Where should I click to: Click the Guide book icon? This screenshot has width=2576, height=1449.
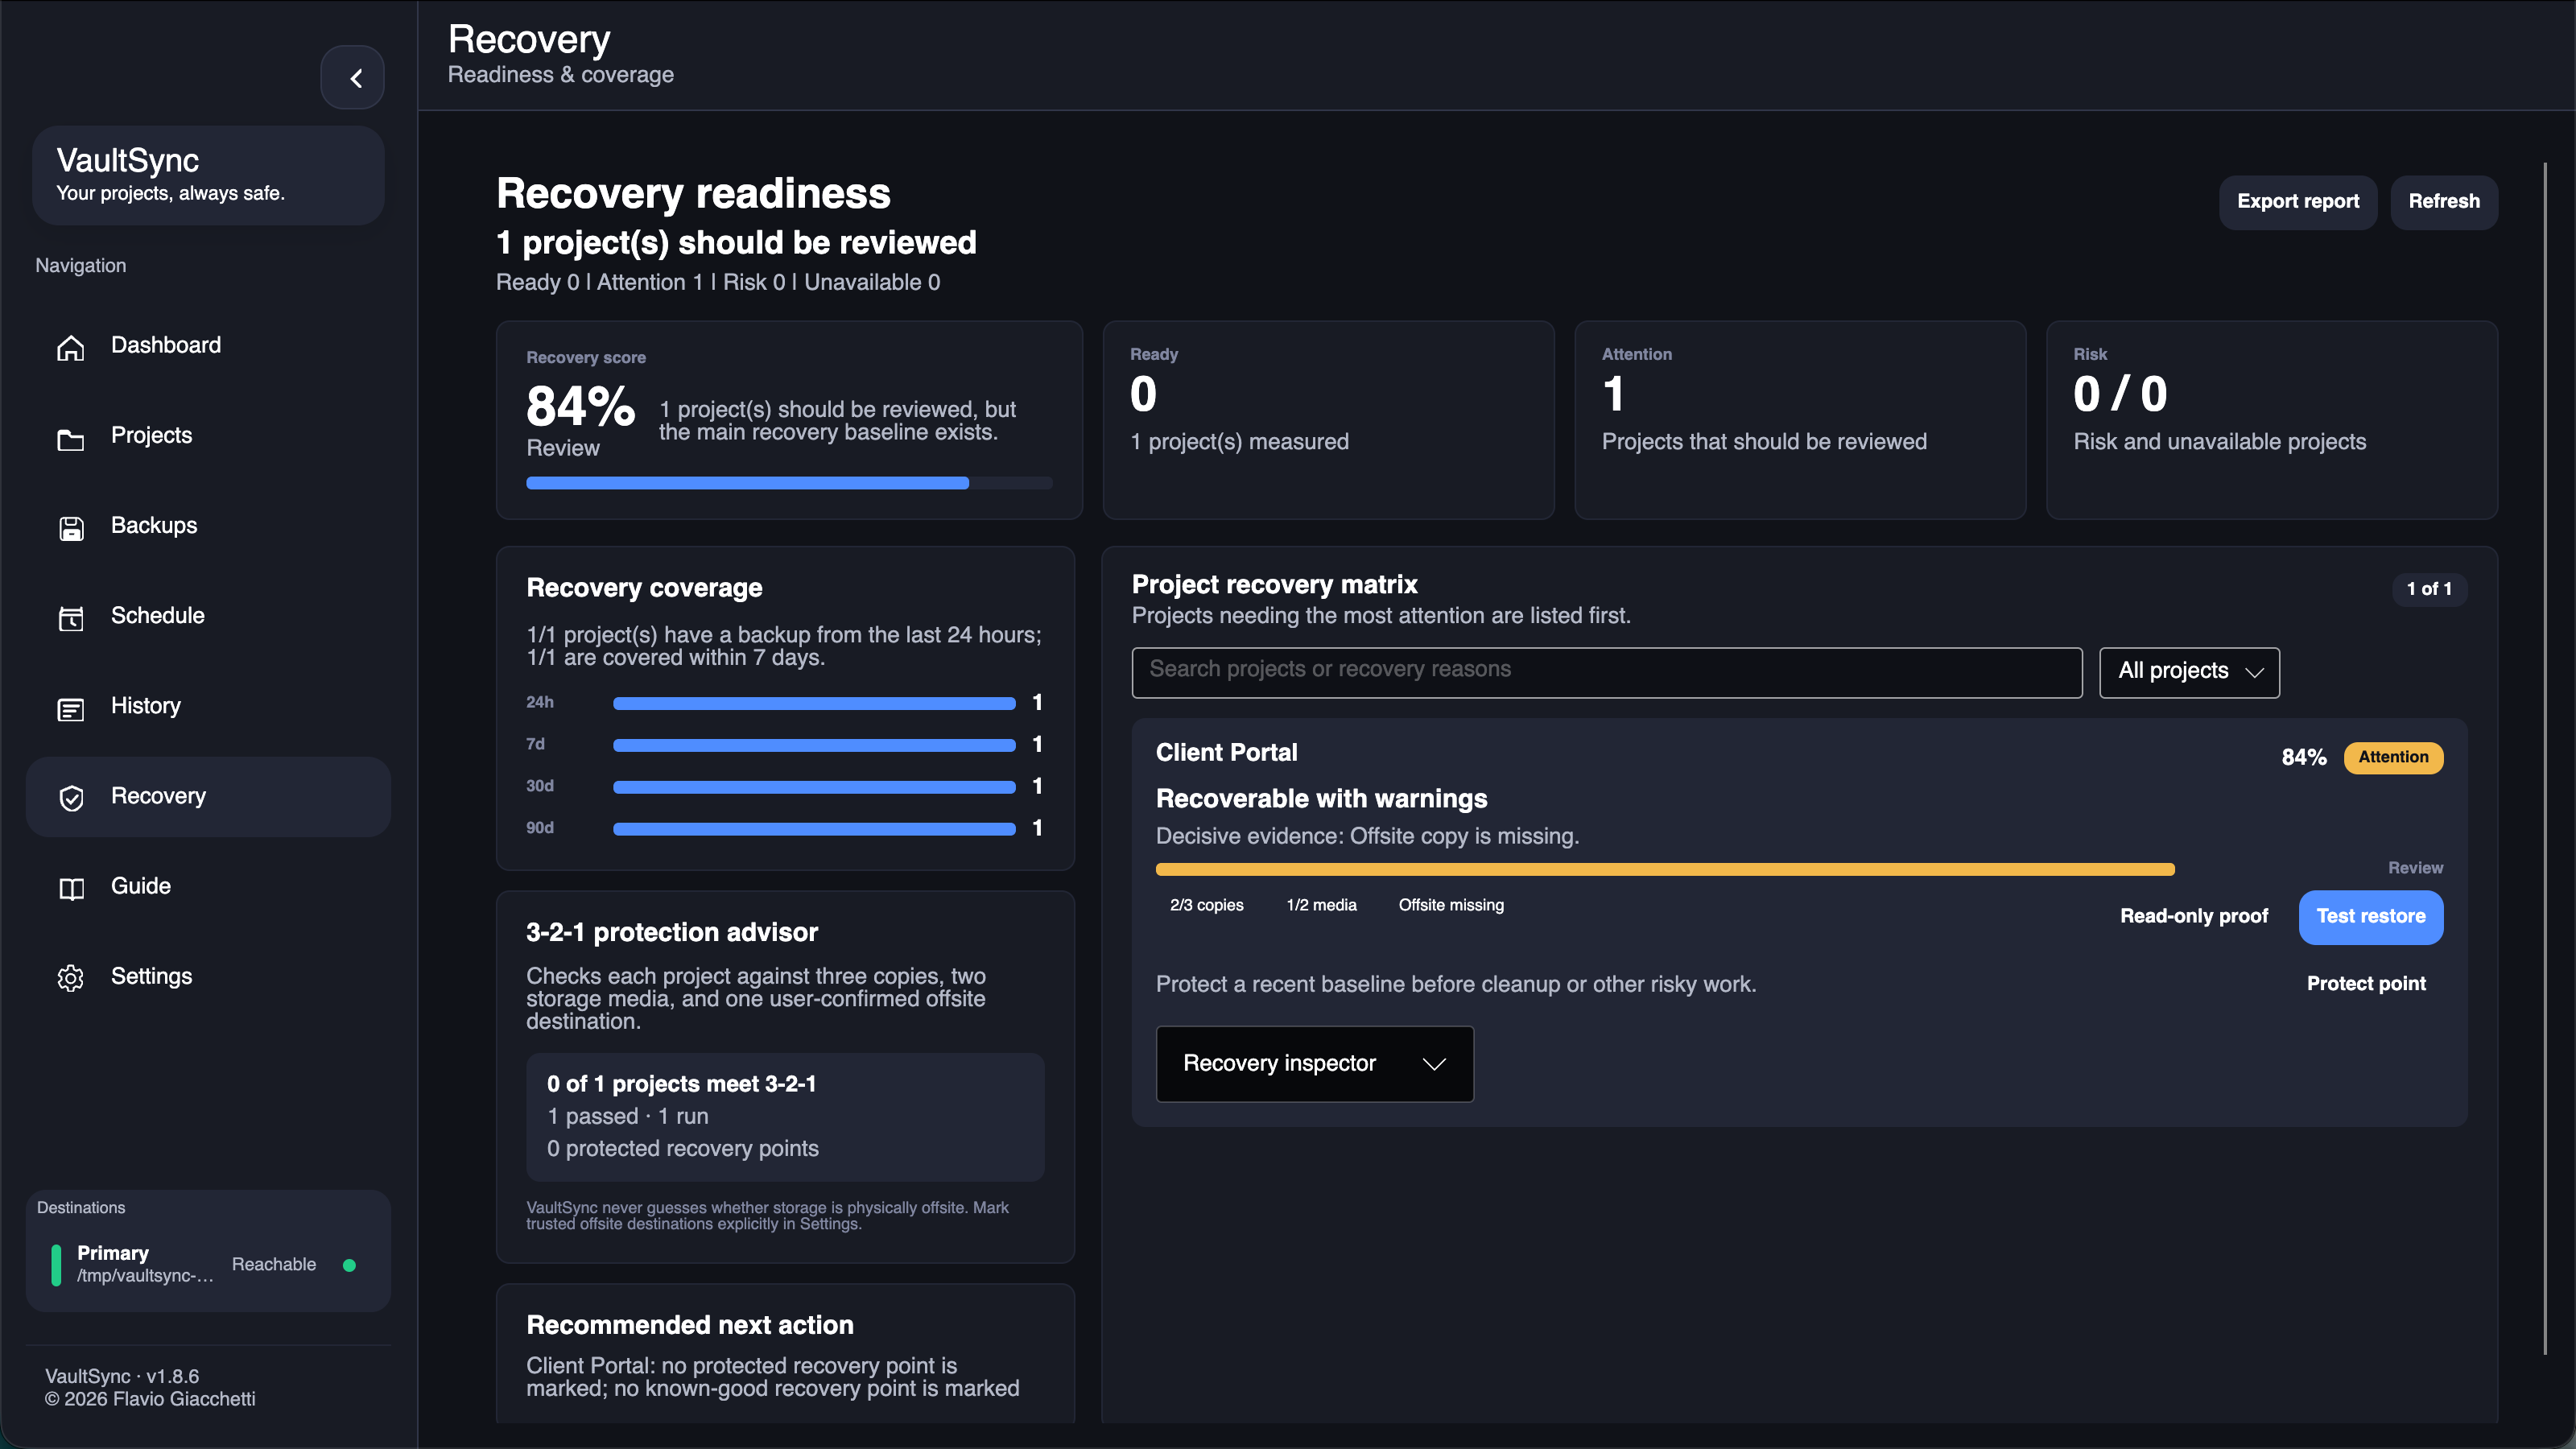click(71, 888)
